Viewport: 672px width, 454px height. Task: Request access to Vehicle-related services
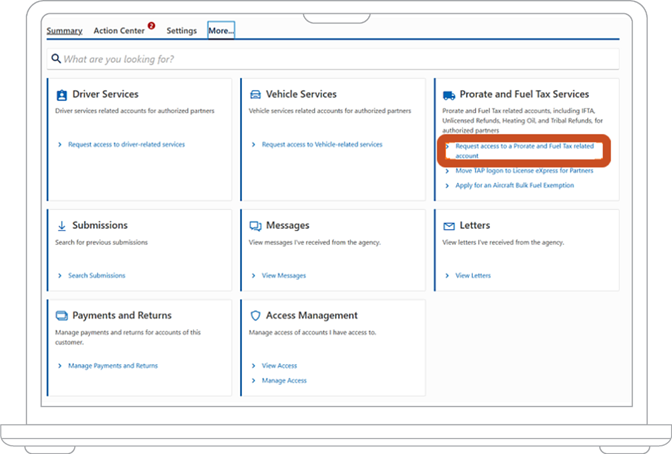click(322, 144)
